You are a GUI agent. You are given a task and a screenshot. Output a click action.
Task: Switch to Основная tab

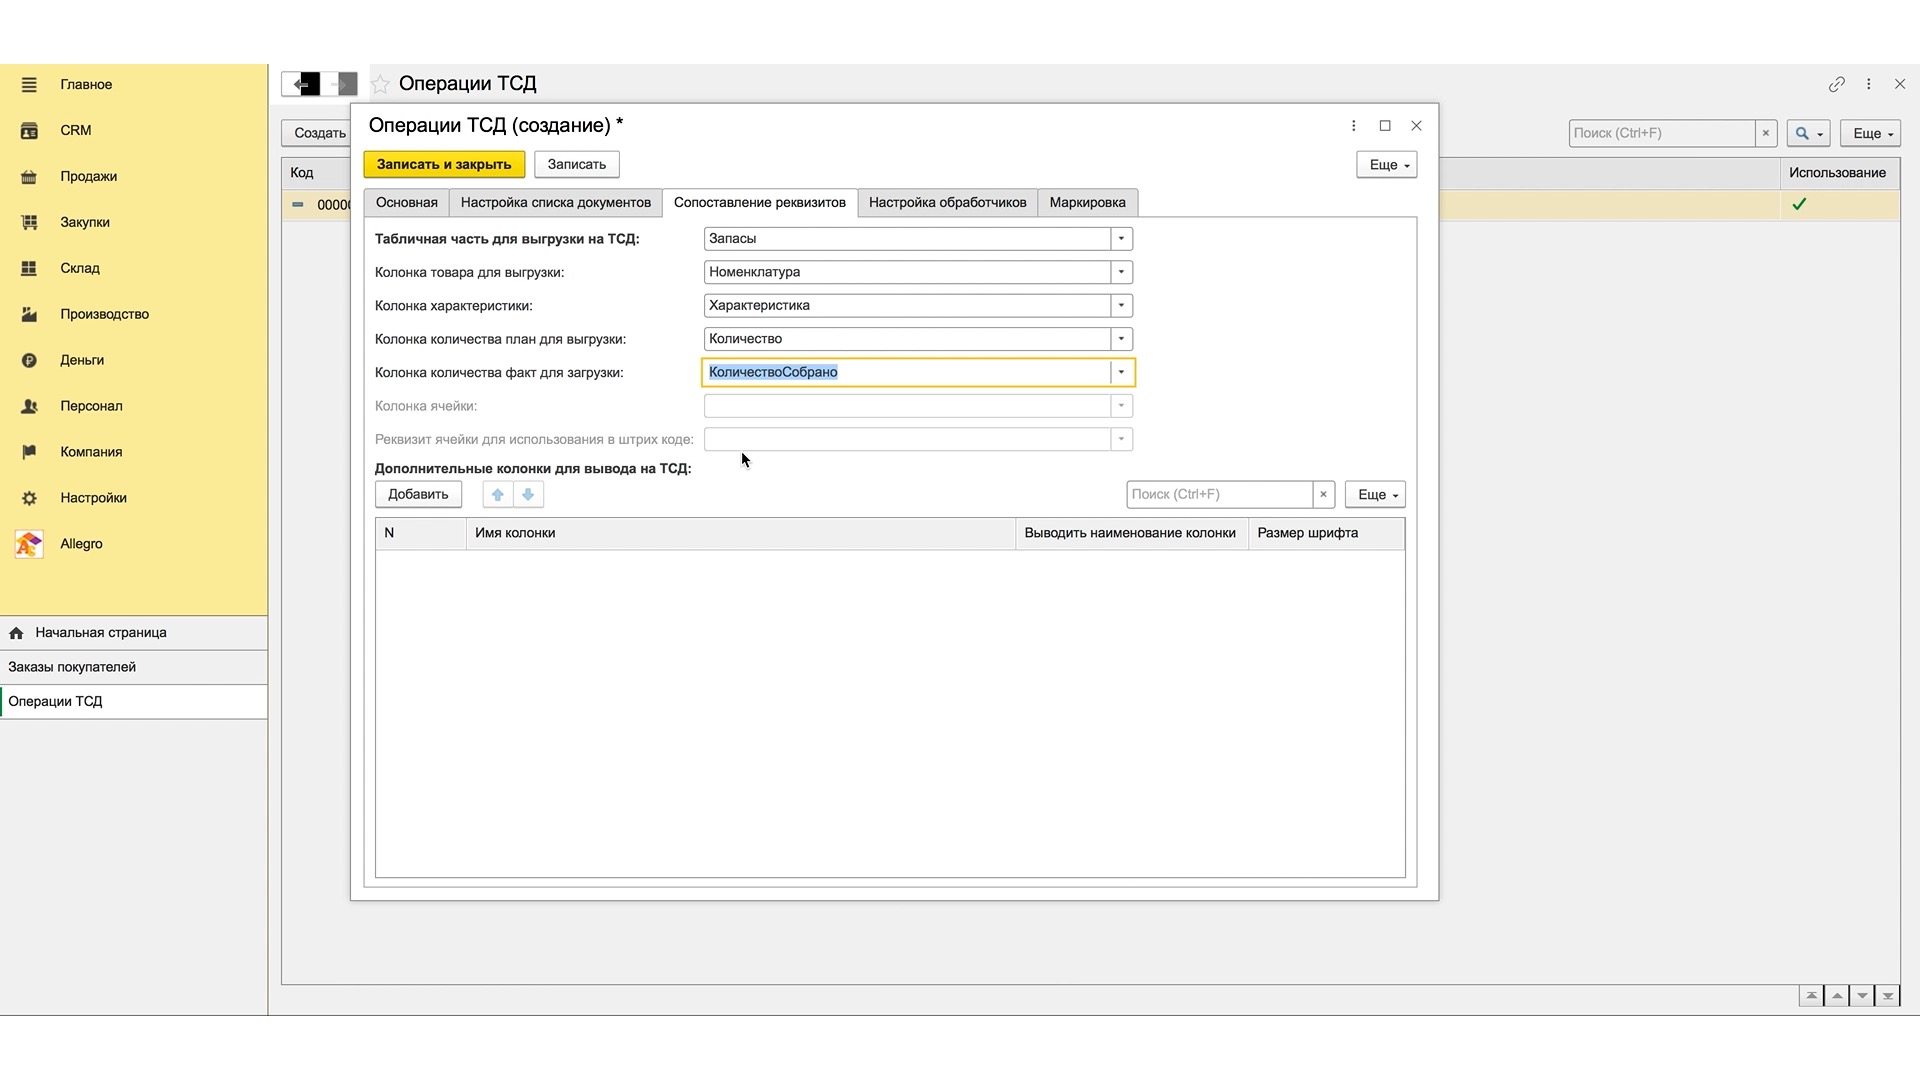point(406,203)
